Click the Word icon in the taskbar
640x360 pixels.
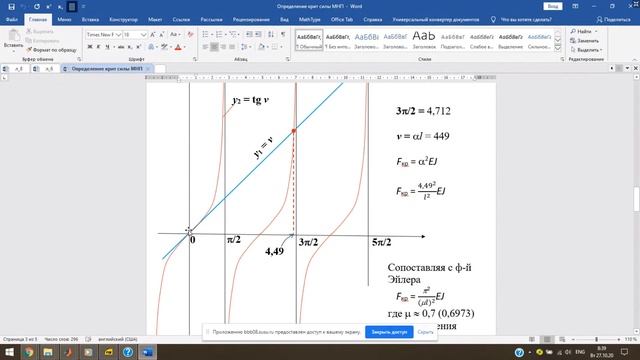pos(147,352)
